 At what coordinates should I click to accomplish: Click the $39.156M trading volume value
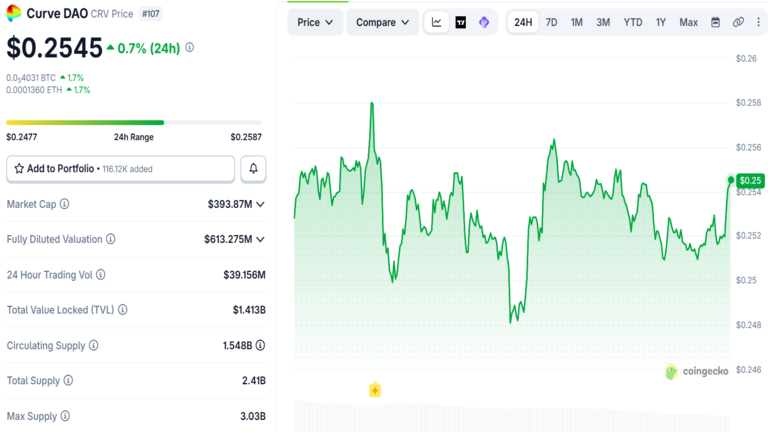[x=244, y=275]
